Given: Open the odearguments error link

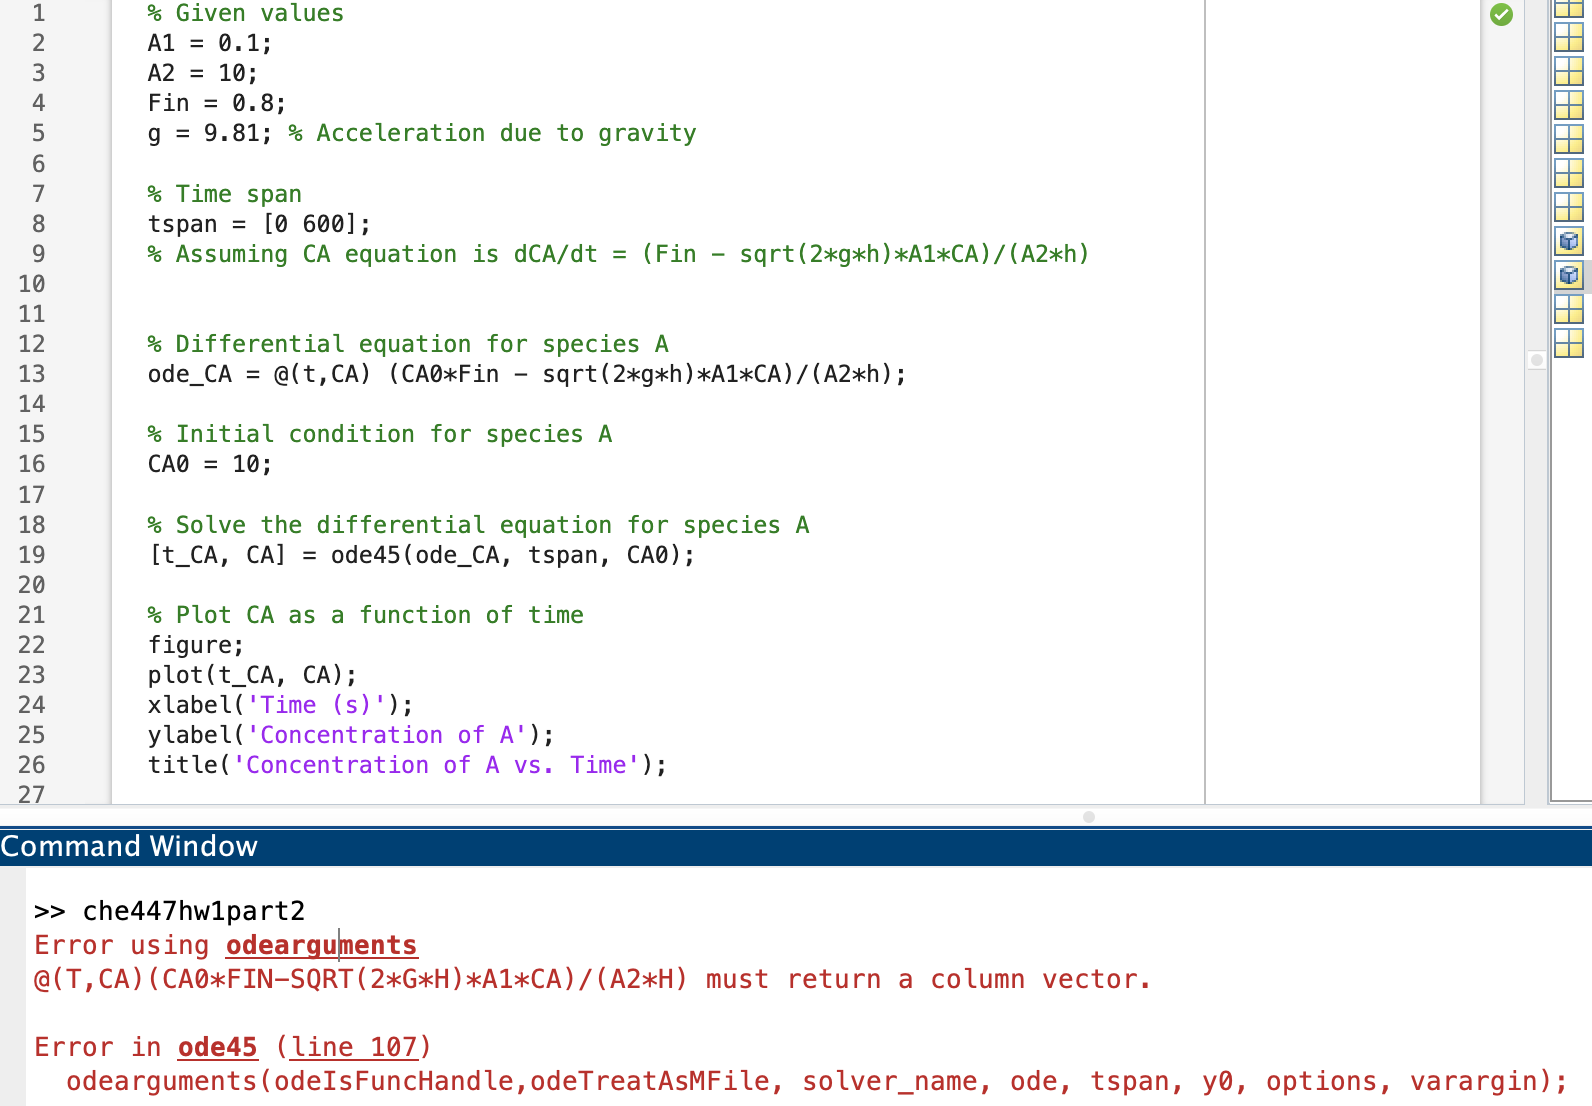Looking at the screenshot, I should [321, 945].
